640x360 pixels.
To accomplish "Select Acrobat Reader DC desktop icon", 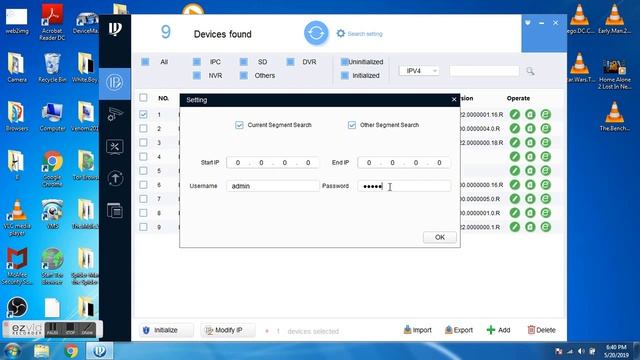I will [52, 22].
